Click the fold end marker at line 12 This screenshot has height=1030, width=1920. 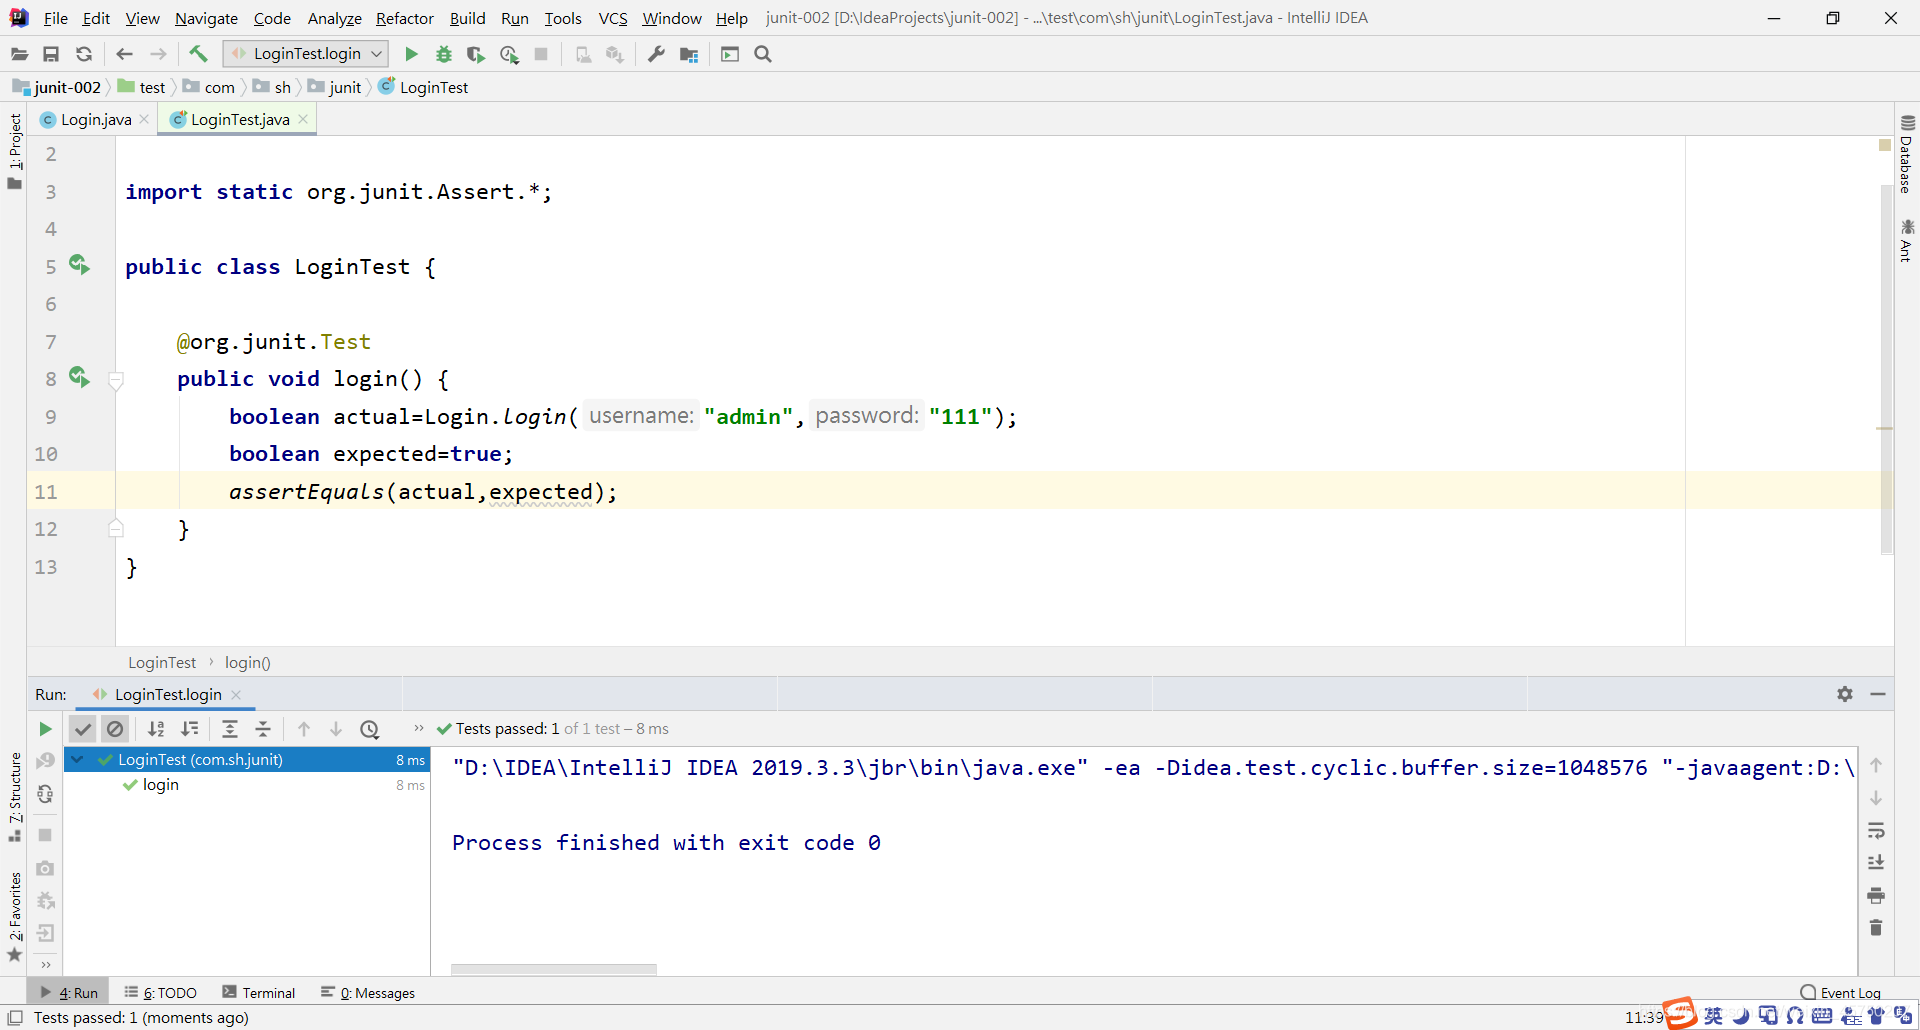tap(116, 528)
